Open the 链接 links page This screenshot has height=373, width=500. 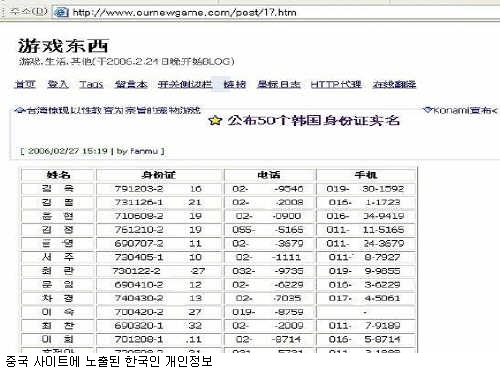235,84
